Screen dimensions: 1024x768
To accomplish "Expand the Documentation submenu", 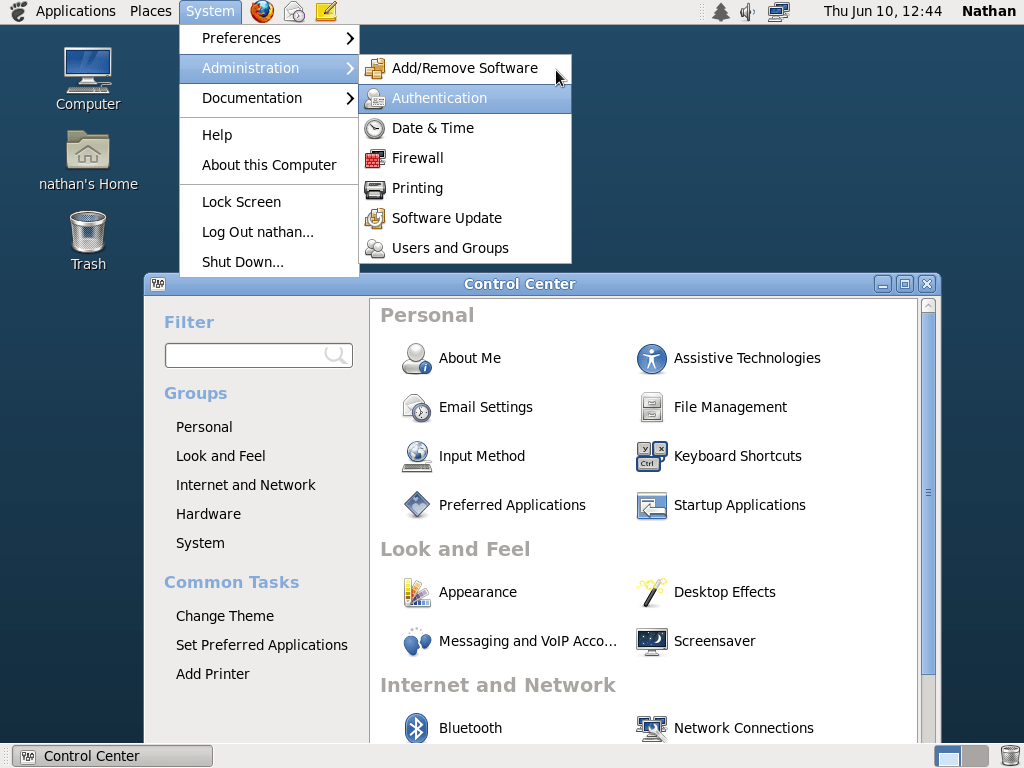I will [x=252, y=98].
